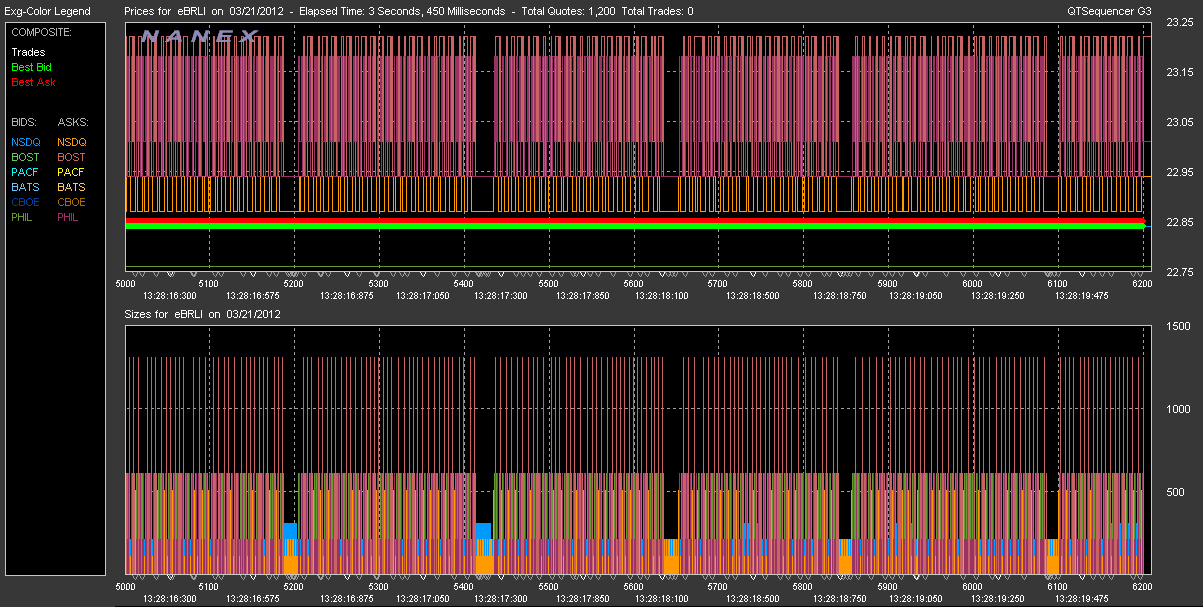Click timestamp 13:28:16:575 under Sizes chart
Screen dimensions: 1203x607
[x=254, y=599]
